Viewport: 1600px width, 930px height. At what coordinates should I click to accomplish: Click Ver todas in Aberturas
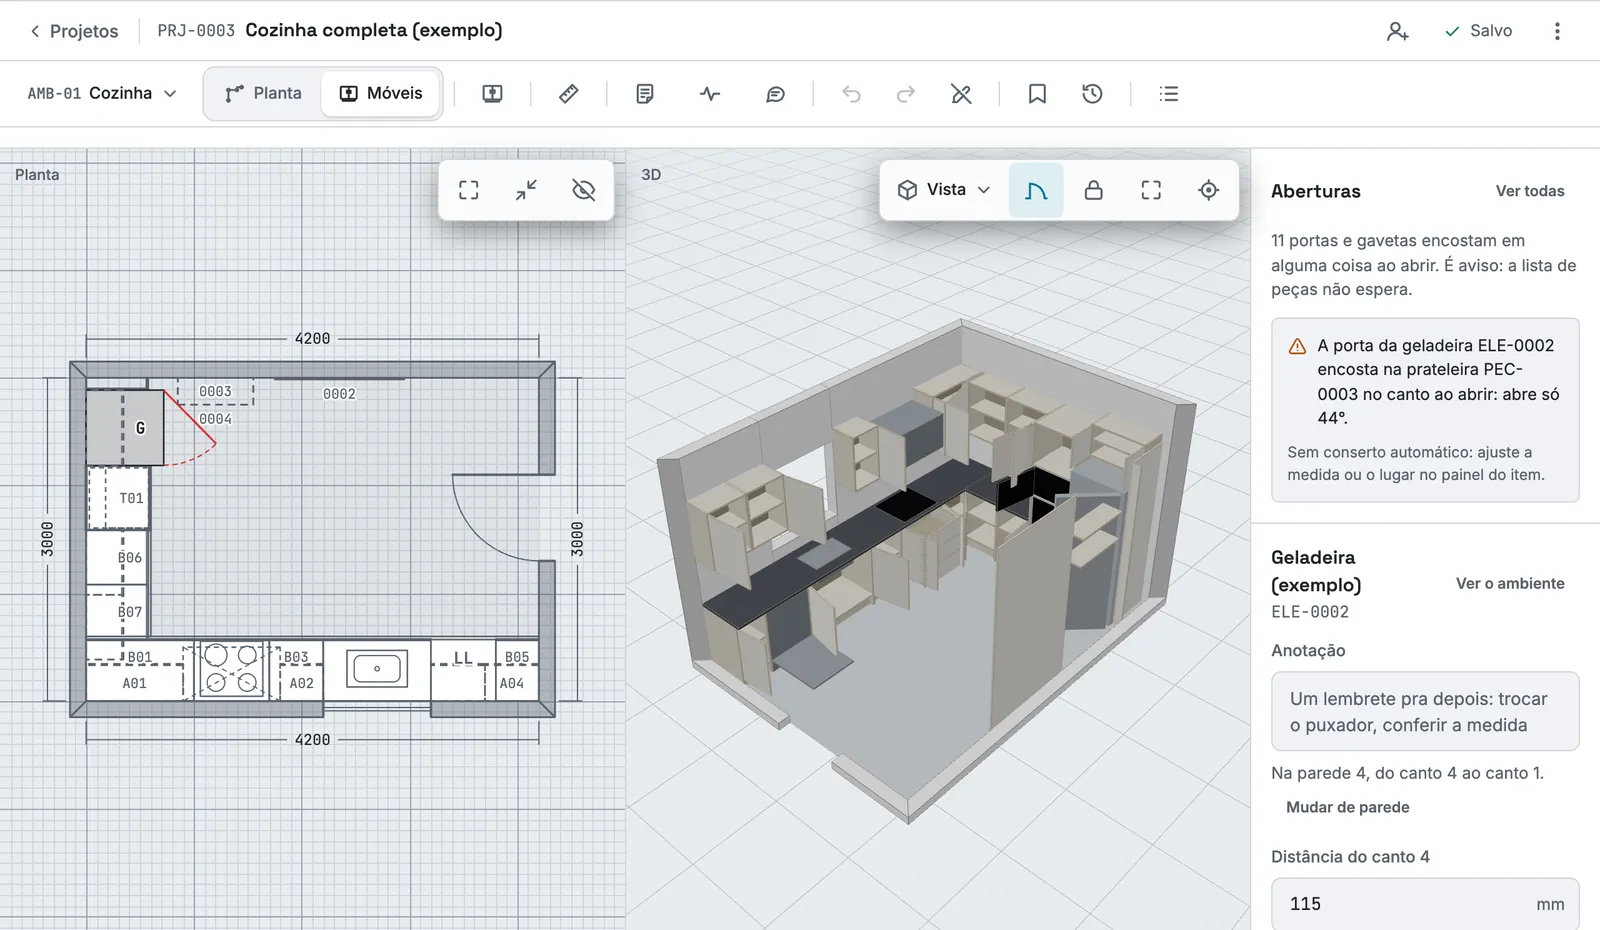(x=1530, y=191)
